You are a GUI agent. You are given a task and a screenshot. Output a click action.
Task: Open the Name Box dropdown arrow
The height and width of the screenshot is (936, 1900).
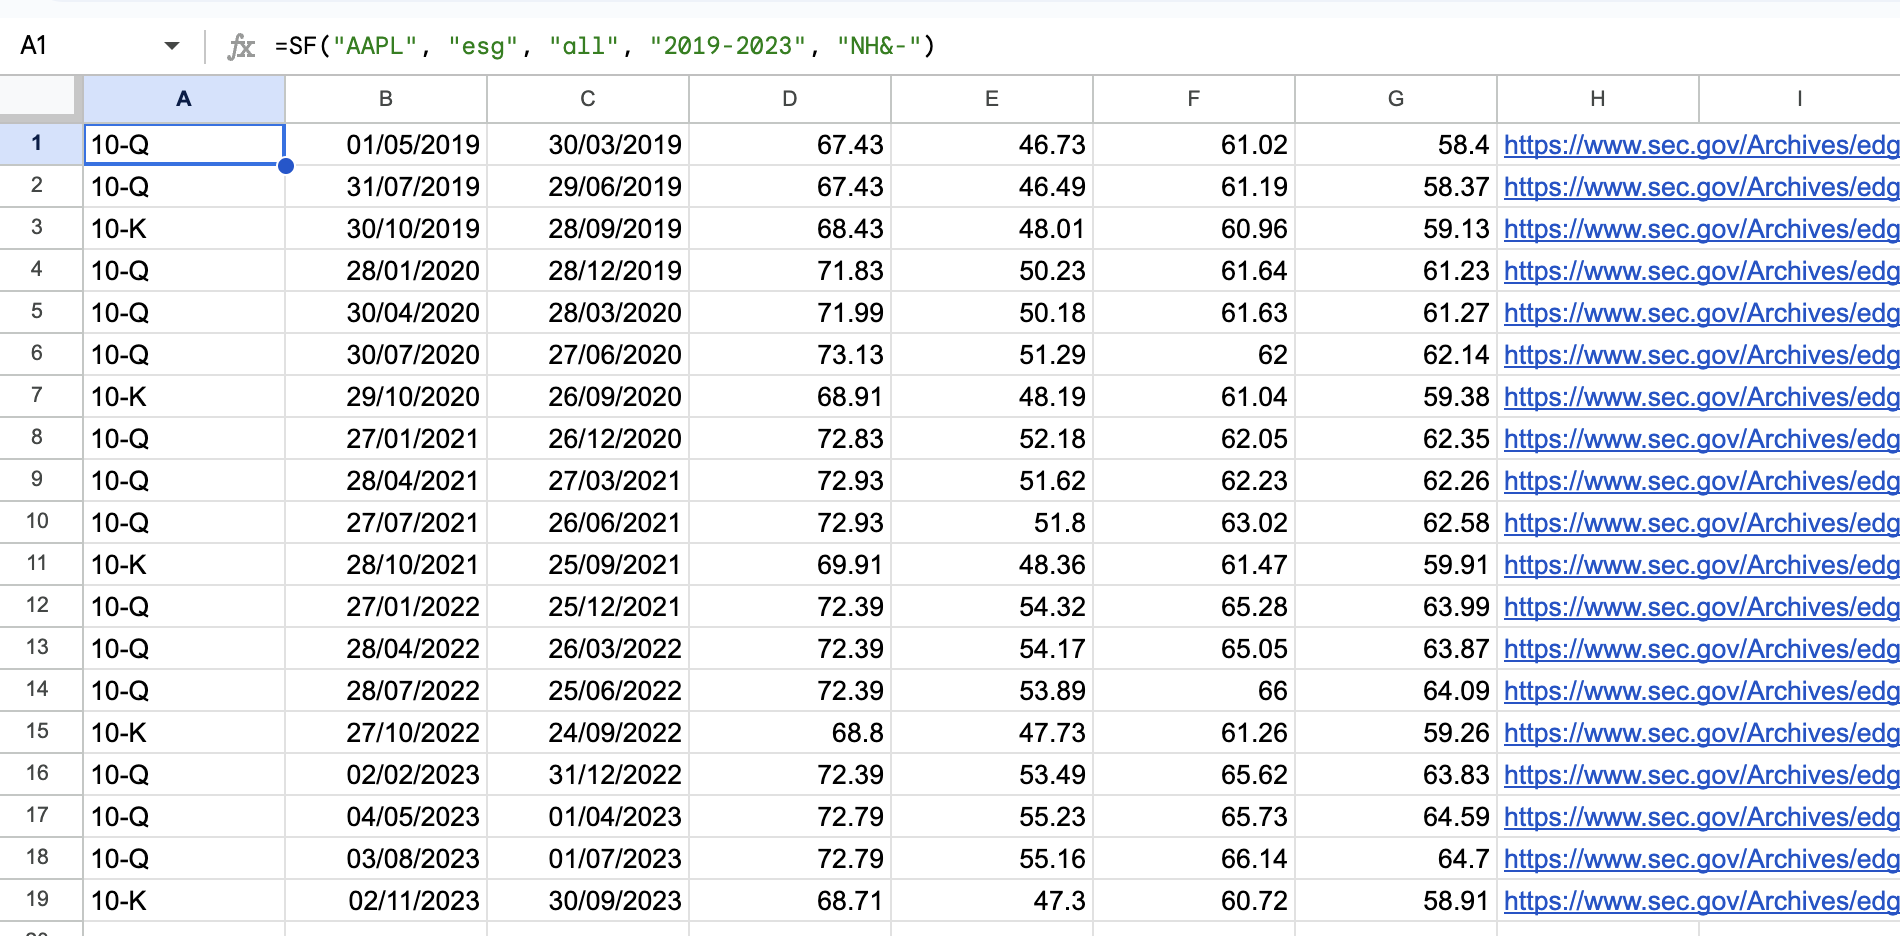tap(172, 46)
